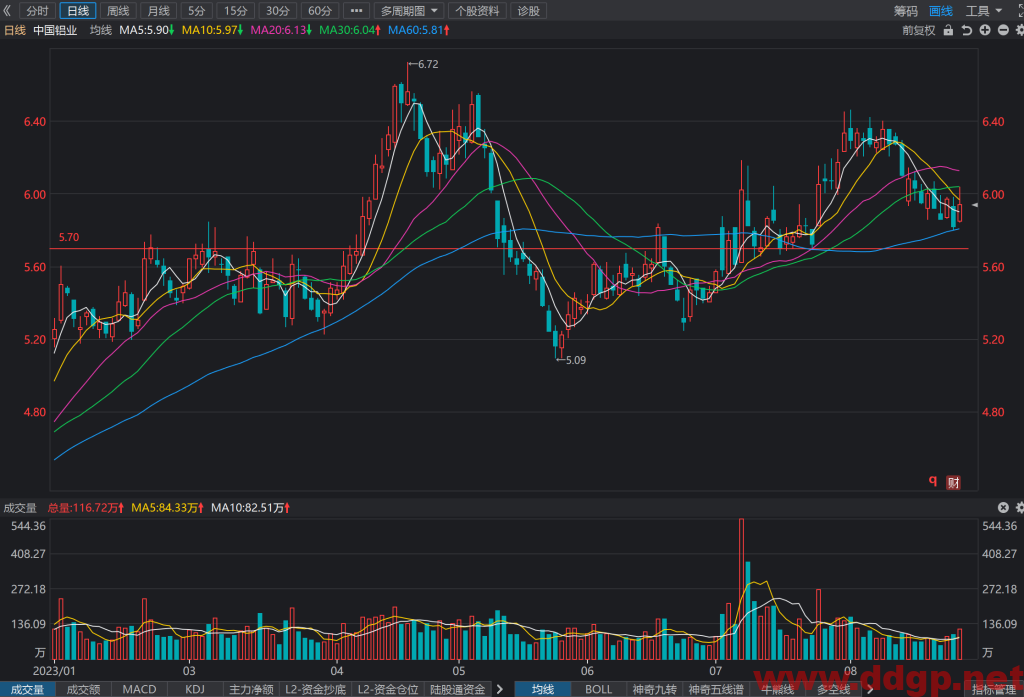Select the 主力净额 indicator tab
Image resolution: width=1024 pixels, height=697 pixels.
point(251,689)
